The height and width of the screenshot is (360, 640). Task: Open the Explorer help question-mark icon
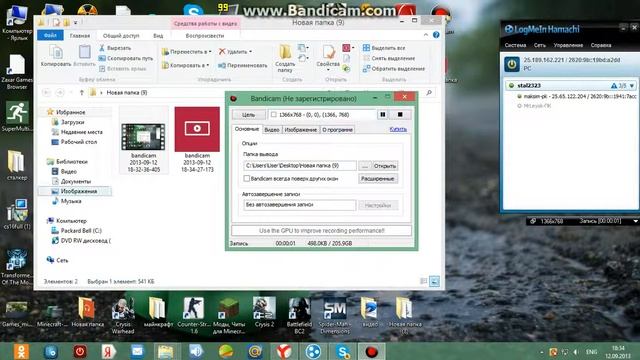click(x=436, y=35)
